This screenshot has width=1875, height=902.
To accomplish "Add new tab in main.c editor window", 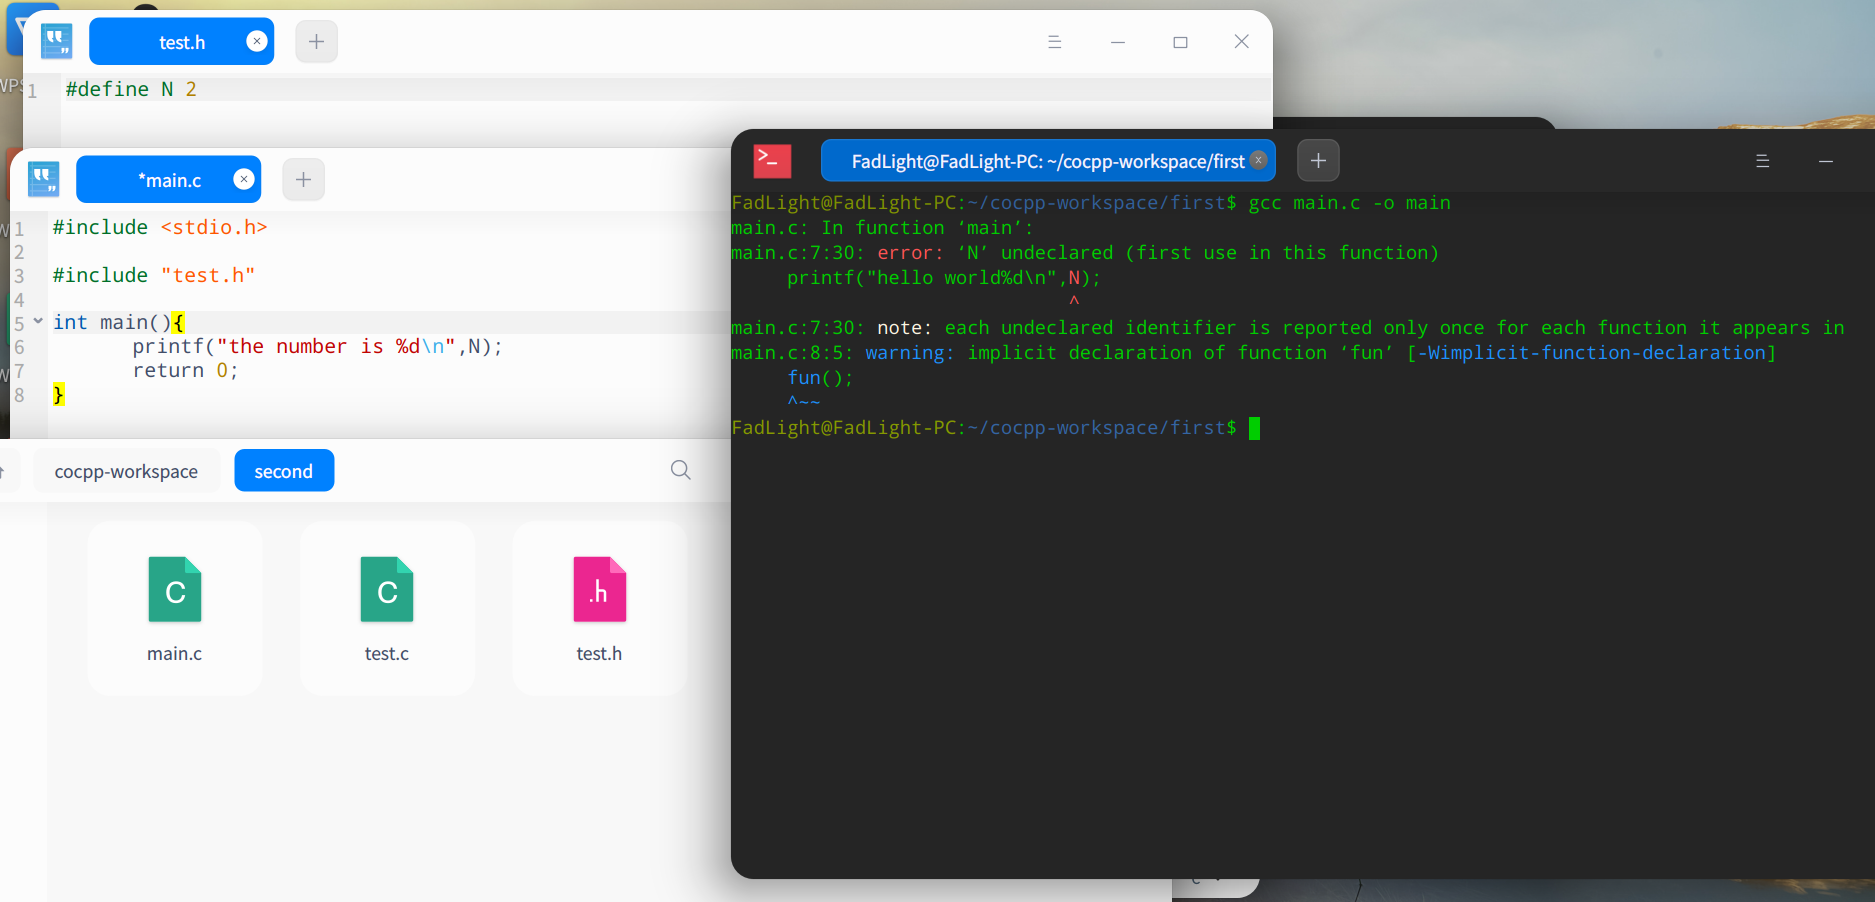I will tap(303, 179).
